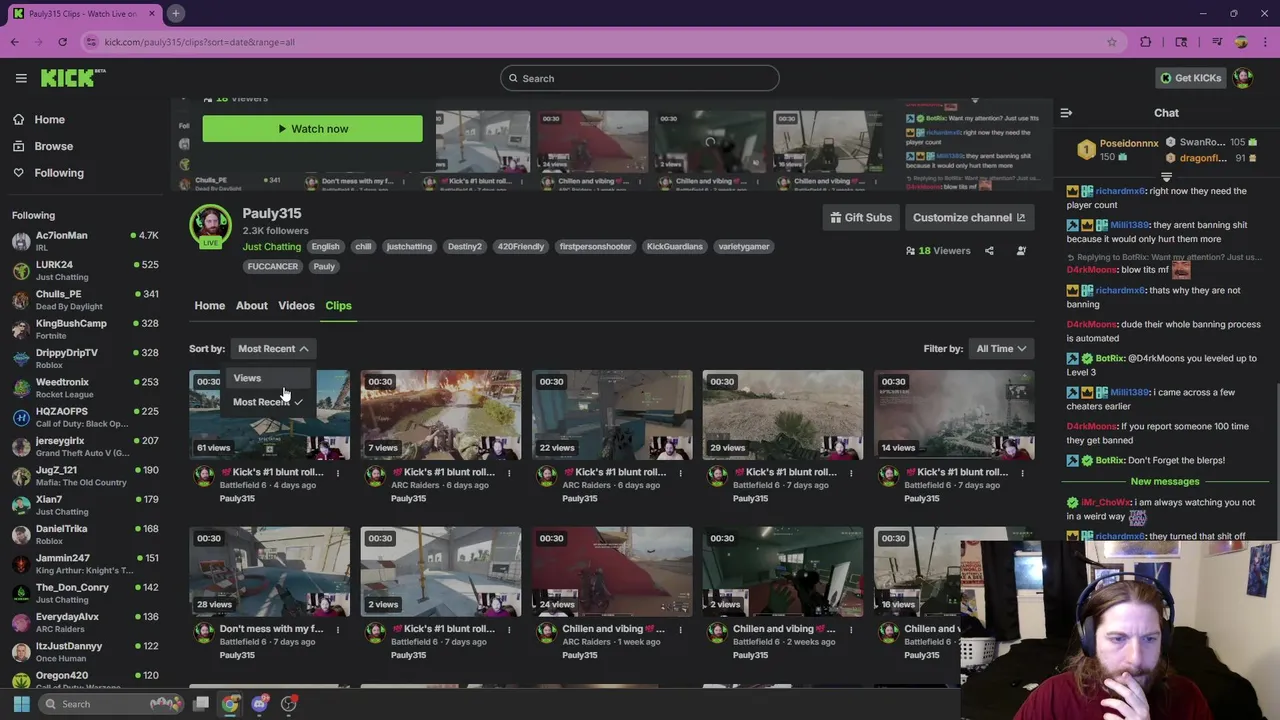The height and width of the screenshot is (720, 1280).
Task: Click the KickGuardians tag
Action: pos(674,247)
